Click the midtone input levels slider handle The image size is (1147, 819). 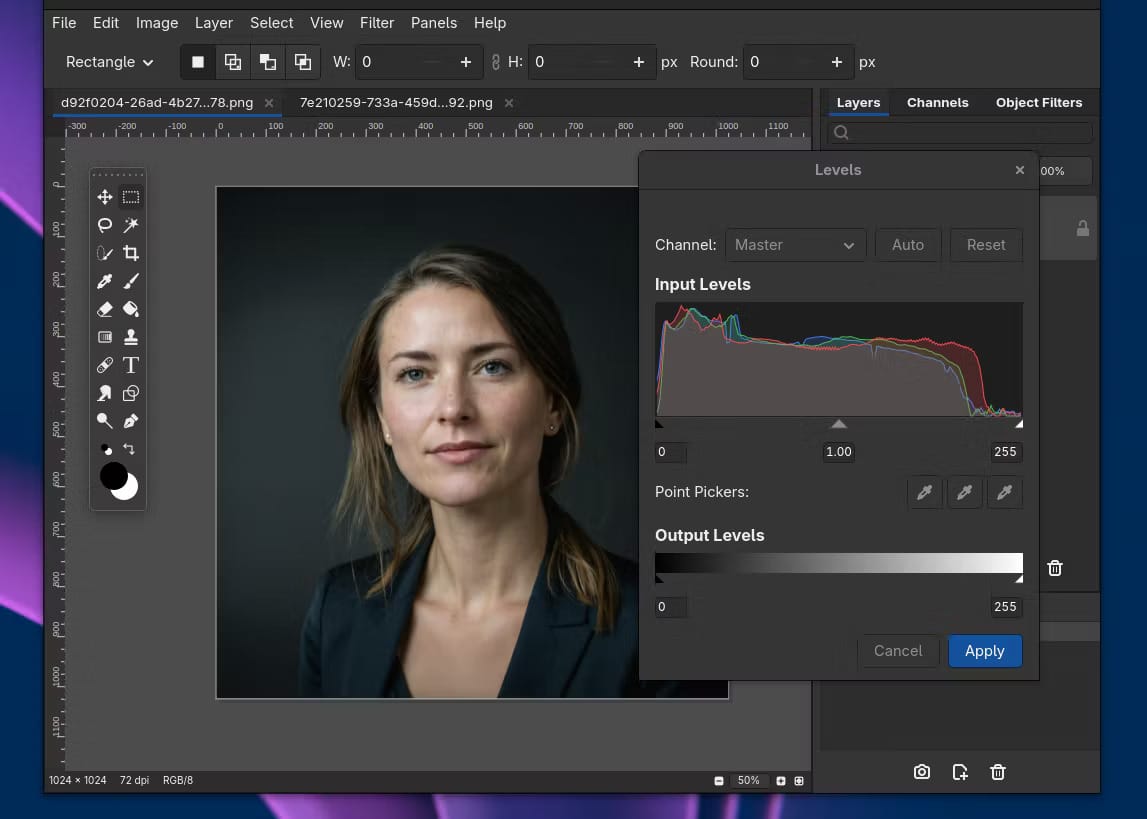839,424
